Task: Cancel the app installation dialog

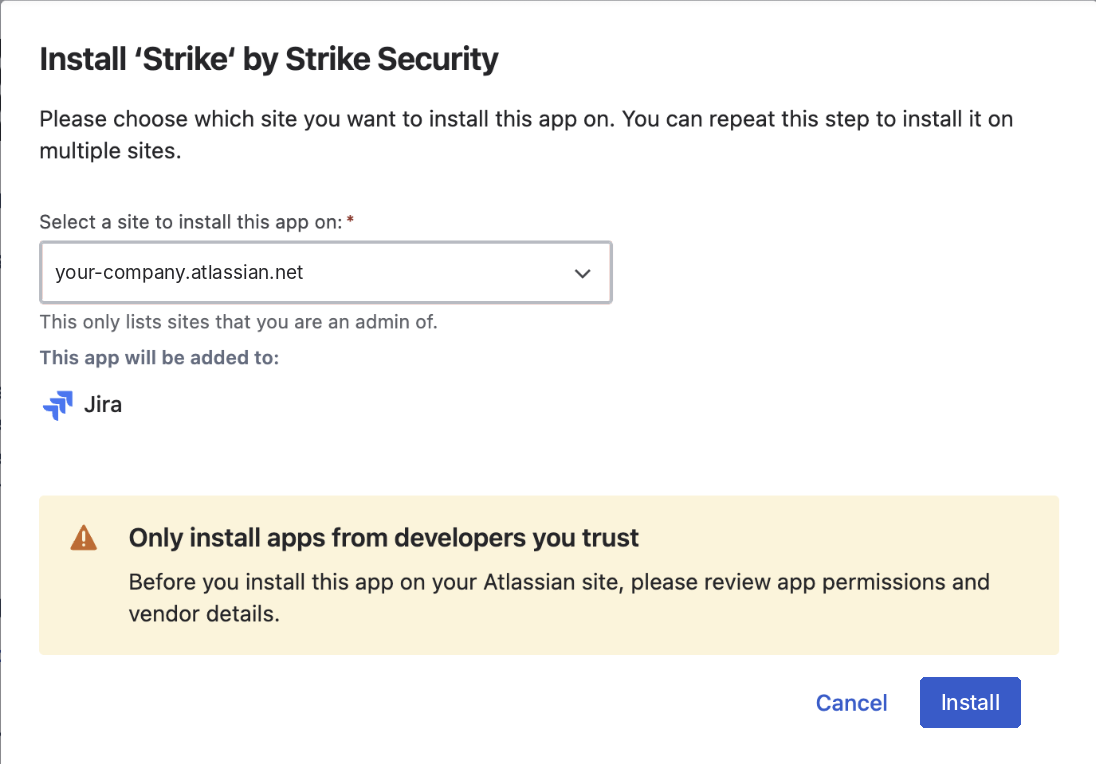Action: [x=851, y=702]
